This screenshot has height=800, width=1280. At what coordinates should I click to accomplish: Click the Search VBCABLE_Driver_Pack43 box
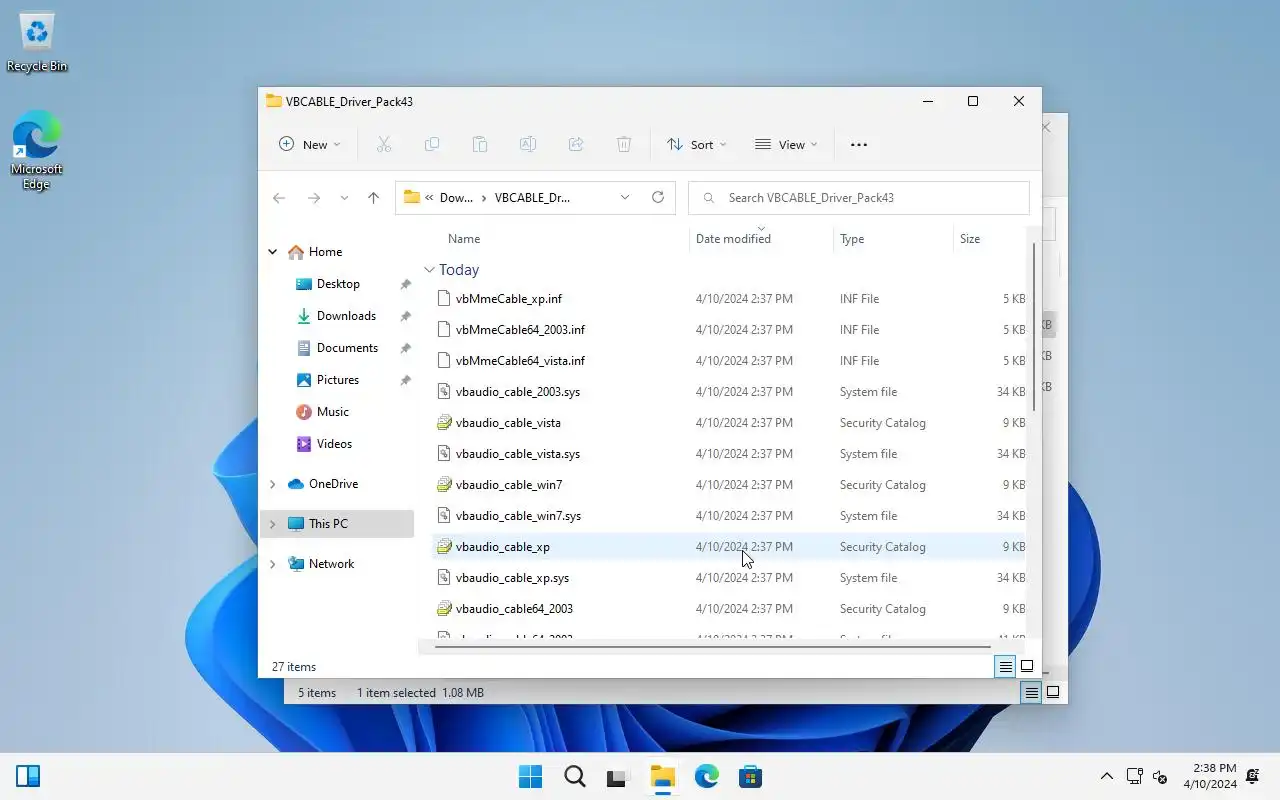[x=859, y=198]
